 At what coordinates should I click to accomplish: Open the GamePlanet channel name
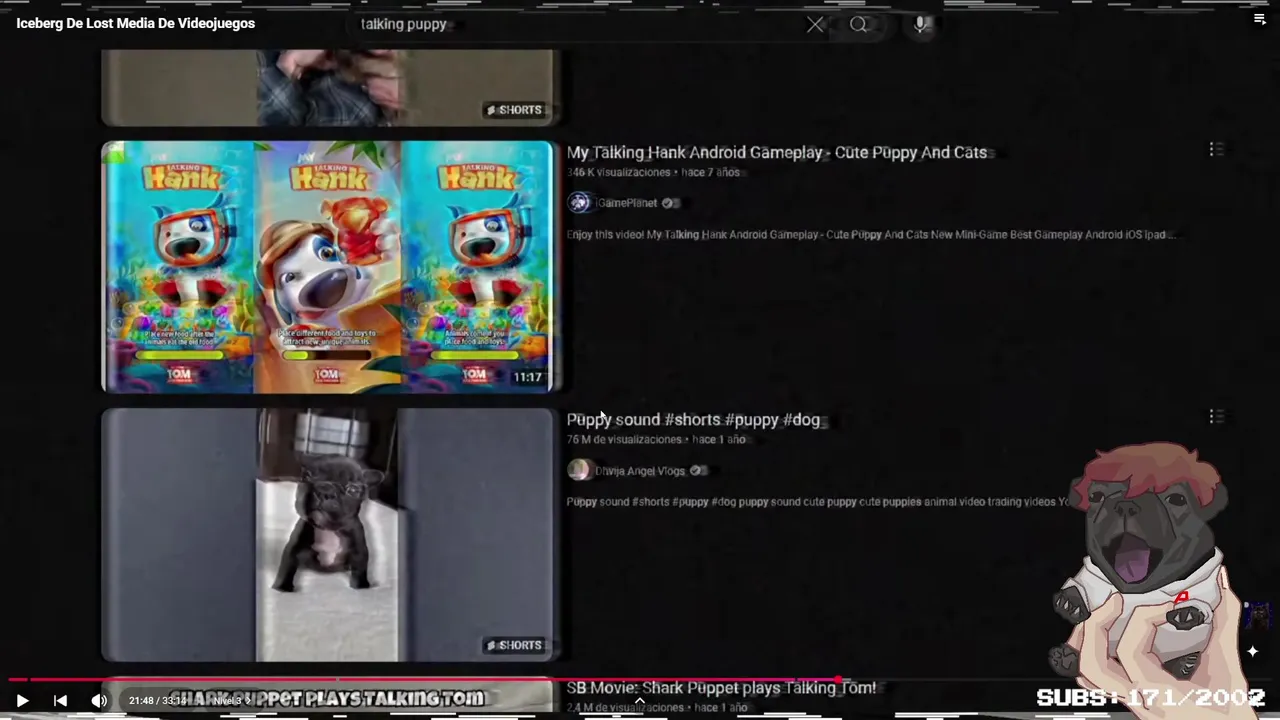coord(627,203)
